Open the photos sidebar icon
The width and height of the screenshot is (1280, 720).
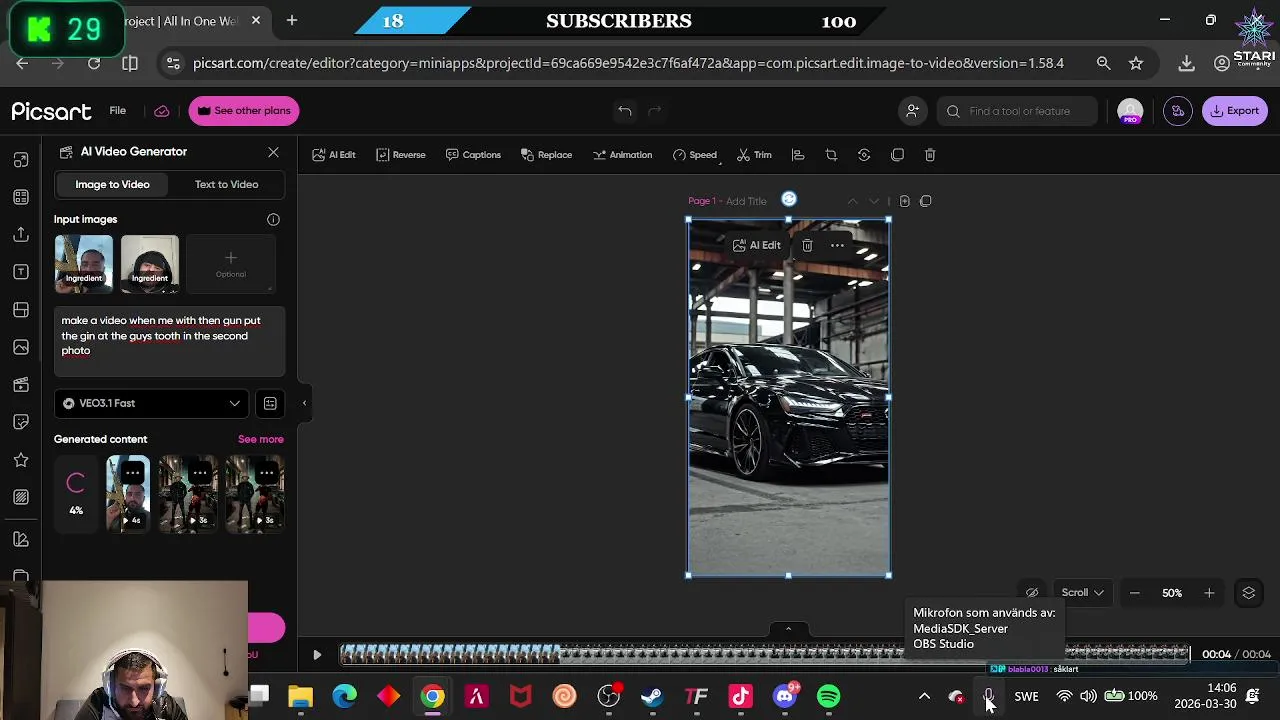pyautogui.click(x=21, y=347)
